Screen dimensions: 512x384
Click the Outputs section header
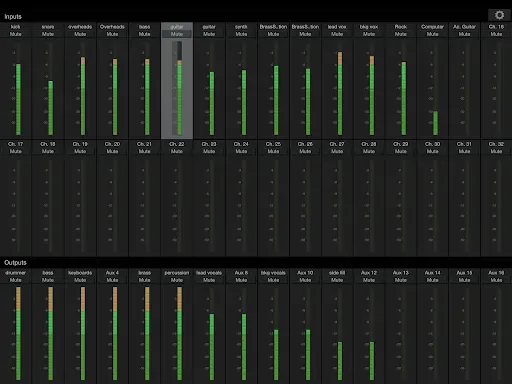click(15, 262)
